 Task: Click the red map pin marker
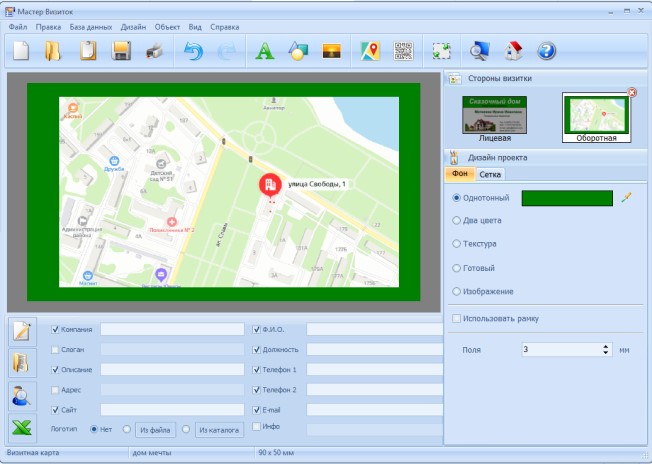click(x=270, y=186)
